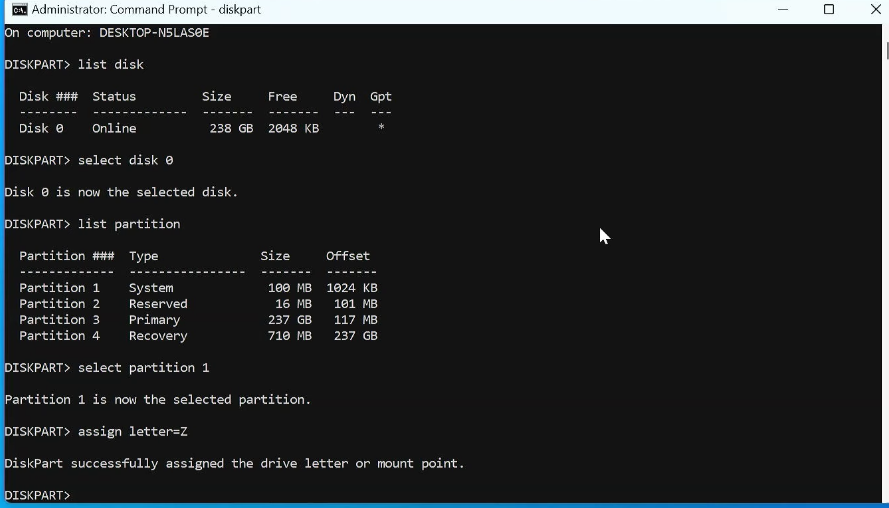The width and height of the screenshot is (889, 508).
Task: Click the vertical scrollbar thumb
Action: click(886, 50)
